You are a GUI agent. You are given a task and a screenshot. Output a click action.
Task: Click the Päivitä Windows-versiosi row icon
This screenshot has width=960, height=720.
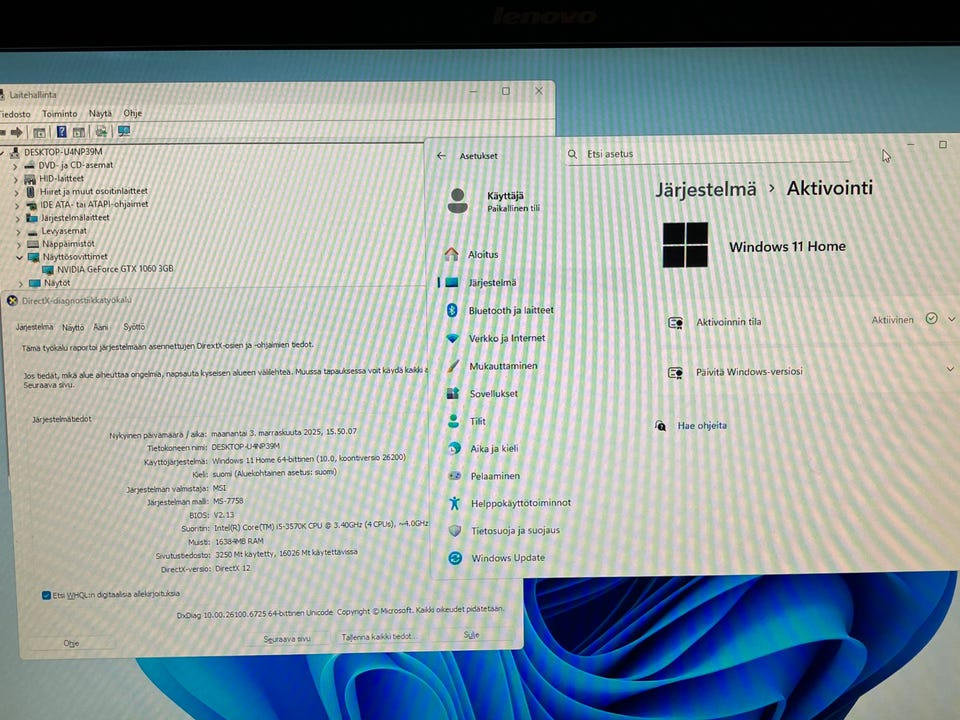(675, 373)
